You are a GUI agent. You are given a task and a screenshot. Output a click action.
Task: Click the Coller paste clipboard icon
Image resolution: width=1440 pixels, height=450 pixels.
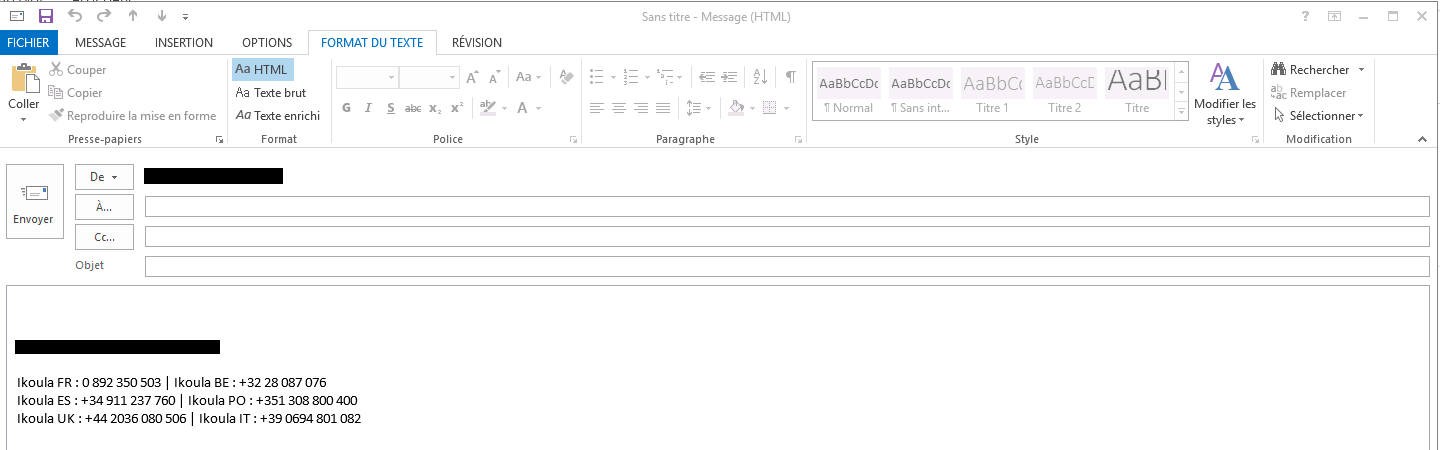[x=24, y=80]
